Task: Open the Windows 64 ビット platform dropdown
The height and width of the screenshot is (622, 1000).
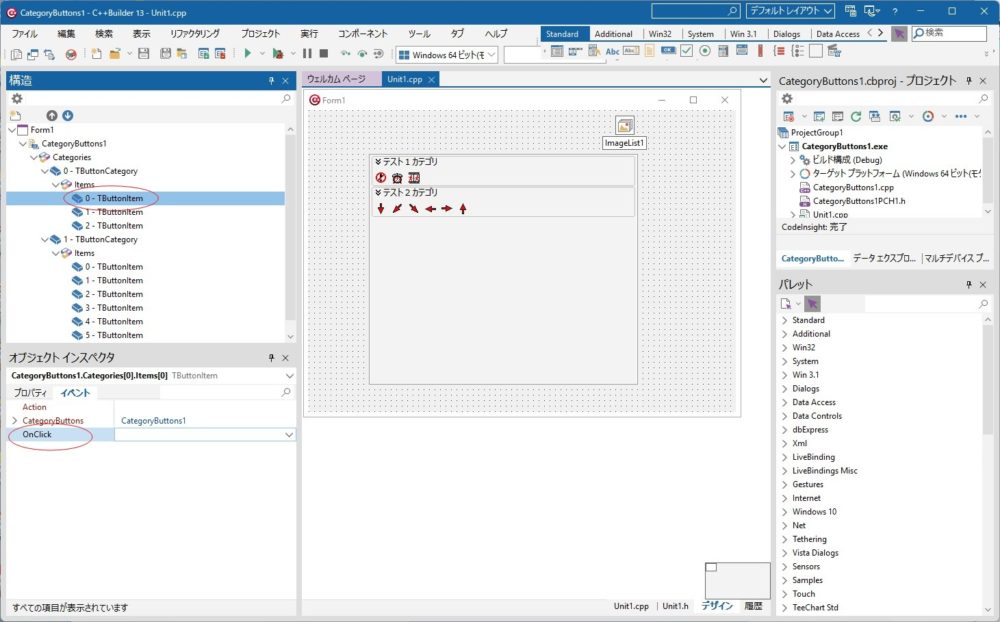Action: click(x=449, y=54)
